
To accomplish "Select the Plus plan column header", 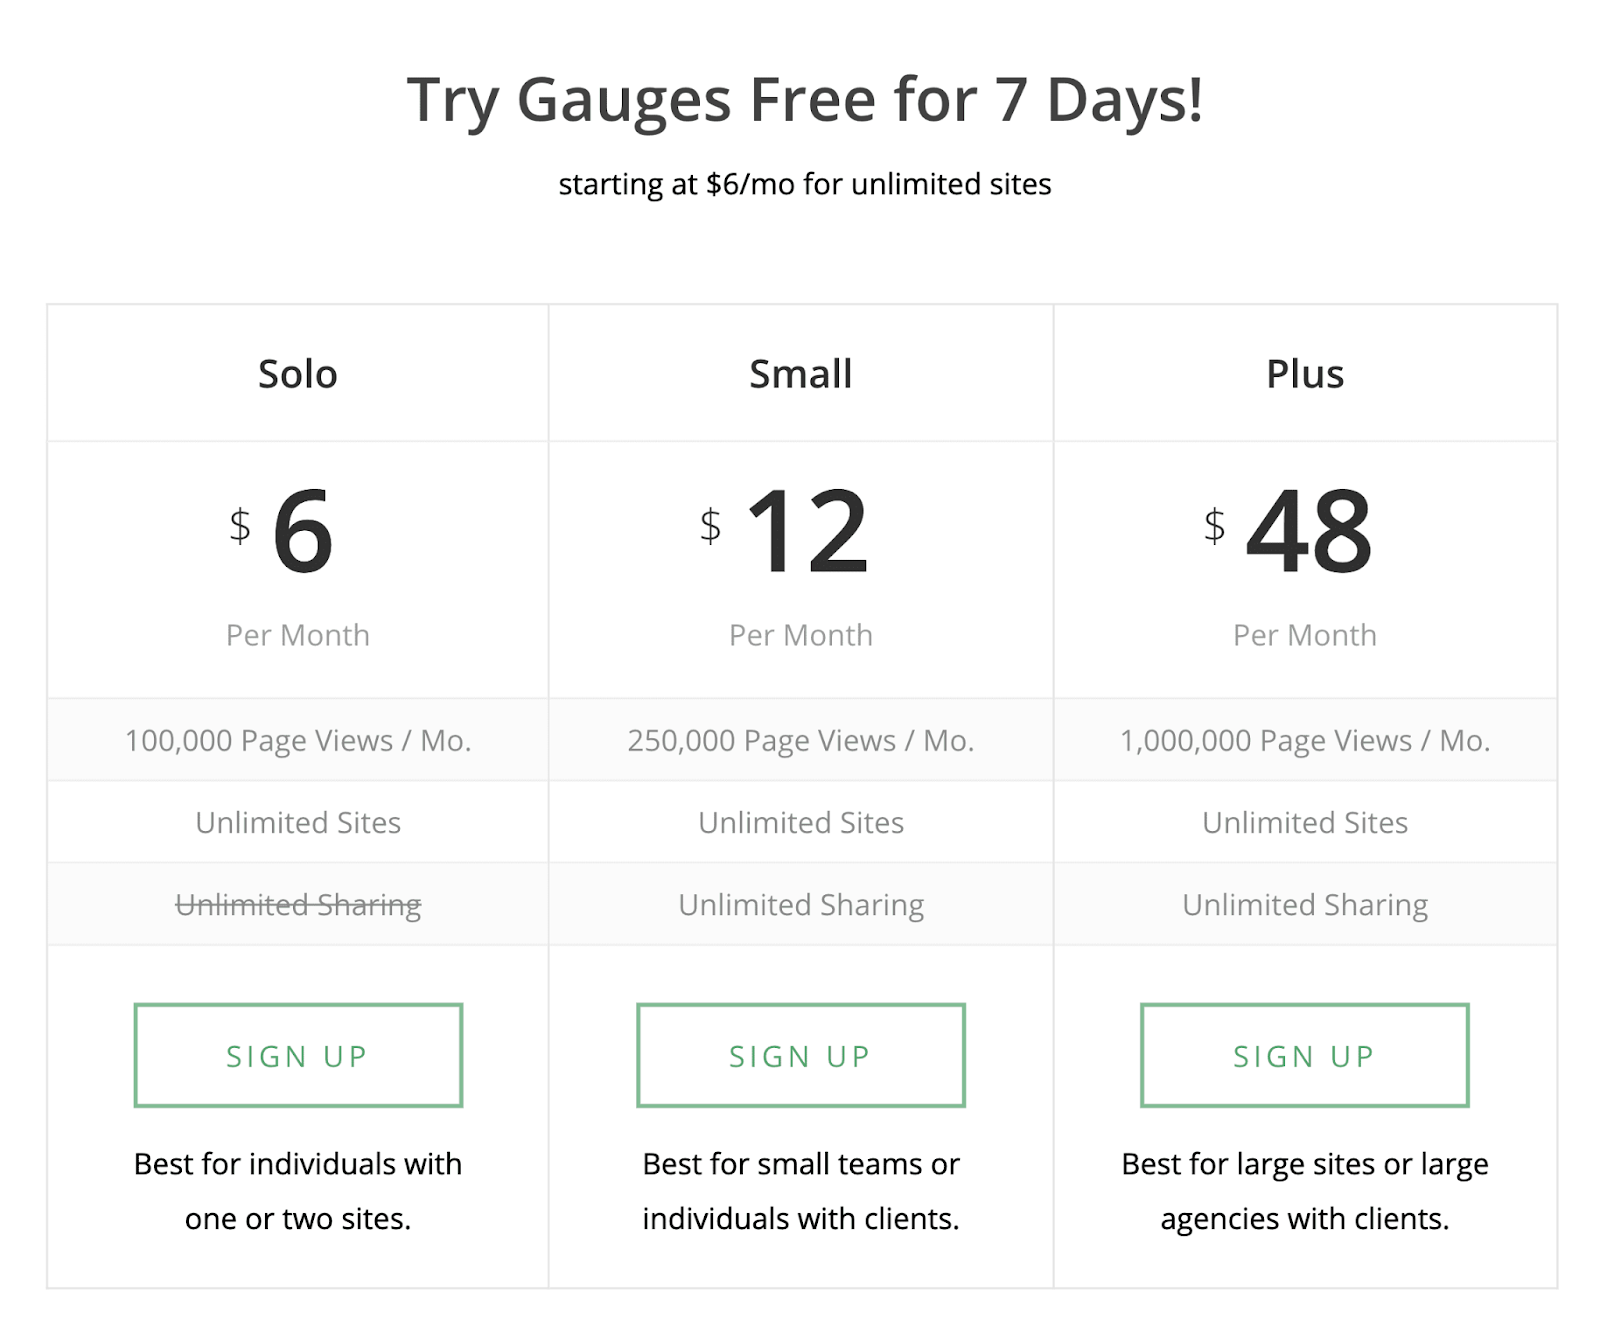I will click(1303, 374).
